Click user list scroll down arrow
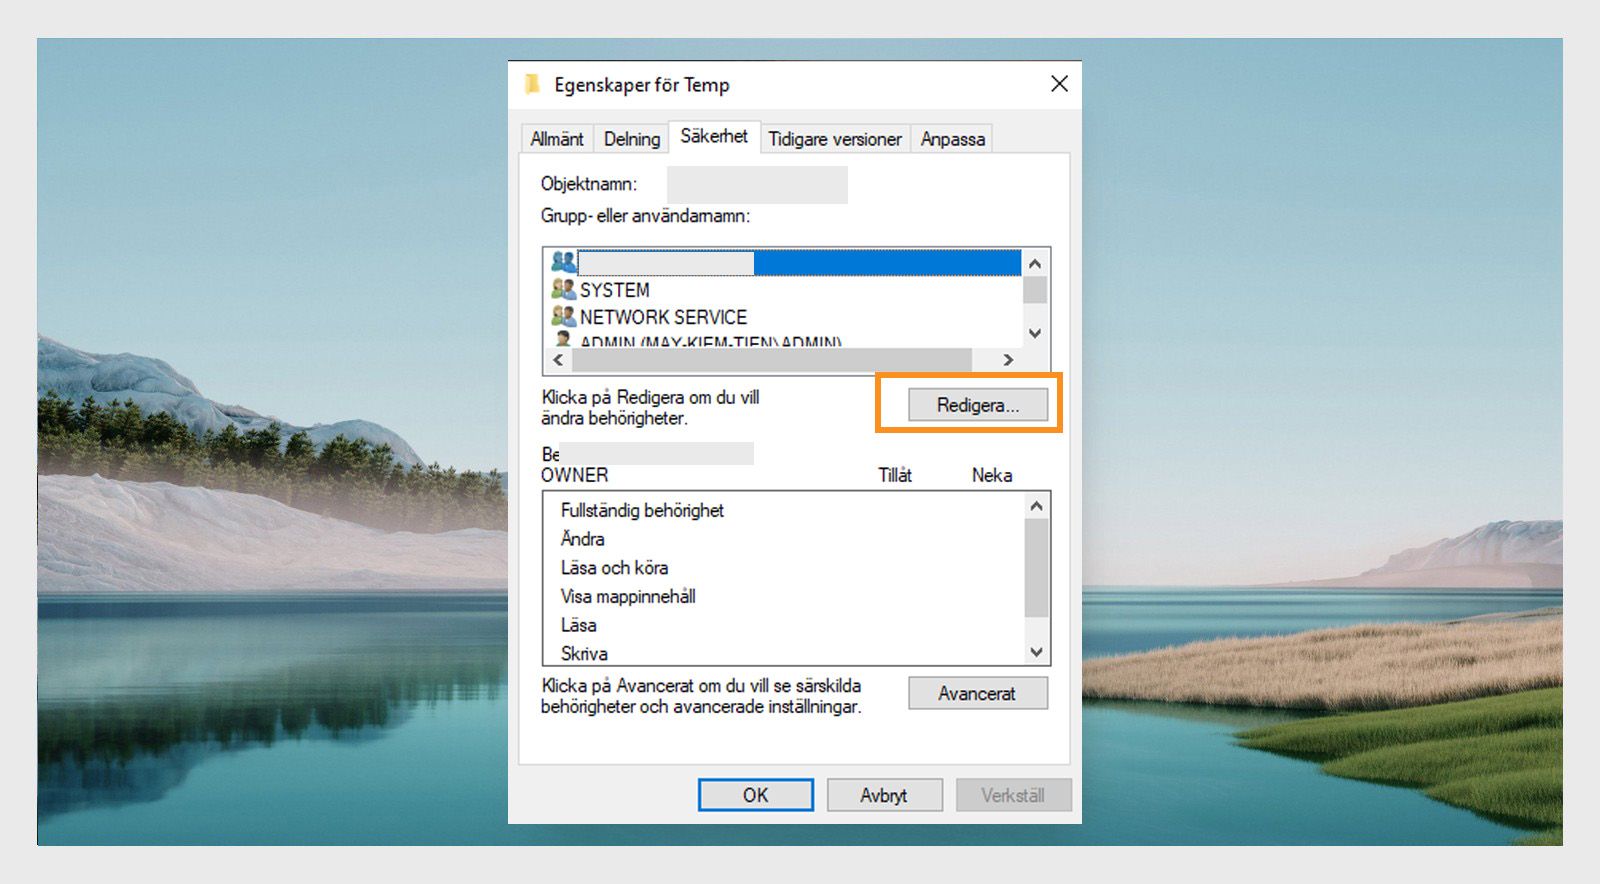The width and height of the screenshot is (1600, 884). click(x=1035, y=334)
